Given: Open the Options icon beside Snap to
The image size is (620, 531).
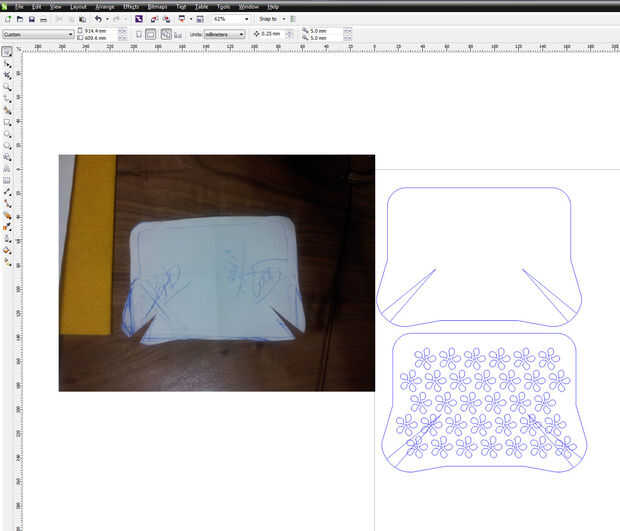Looking at the screenshot, I should [293, 19].
